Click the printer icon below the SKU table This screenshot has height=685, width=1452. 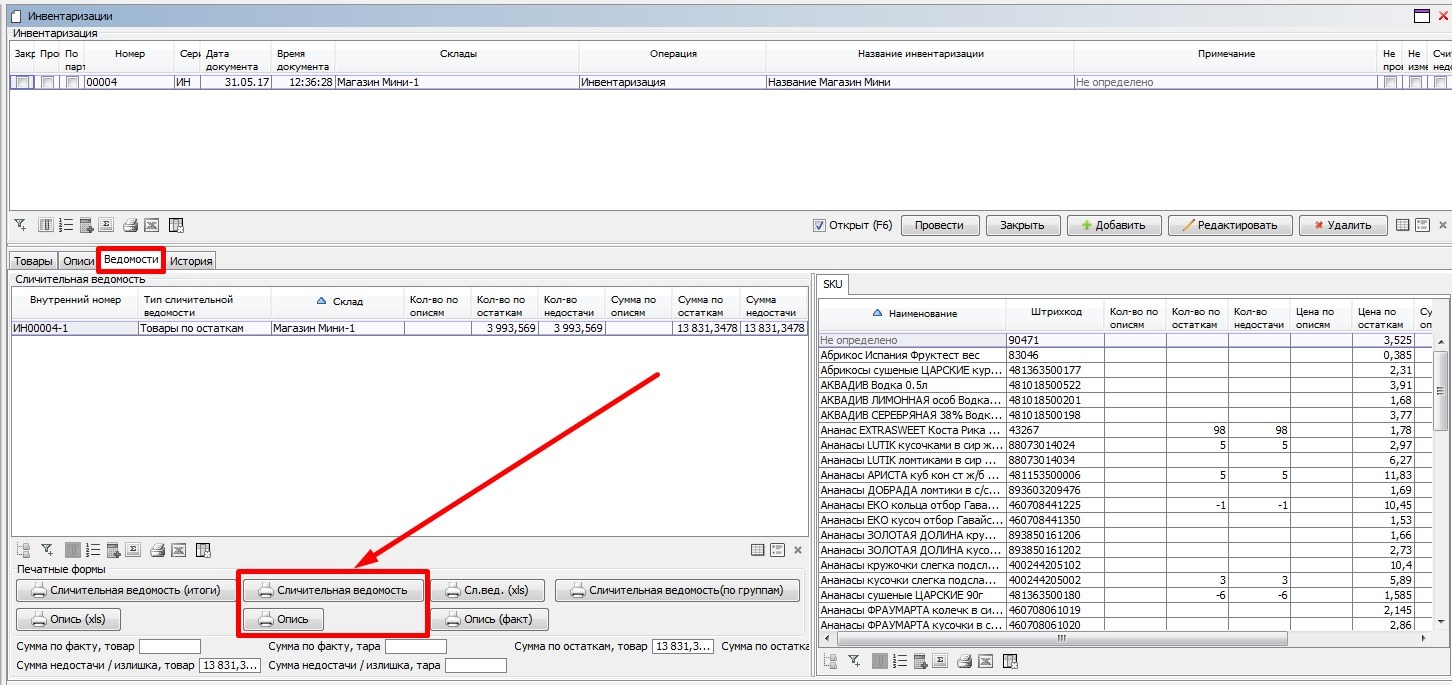tap(963, 661)
